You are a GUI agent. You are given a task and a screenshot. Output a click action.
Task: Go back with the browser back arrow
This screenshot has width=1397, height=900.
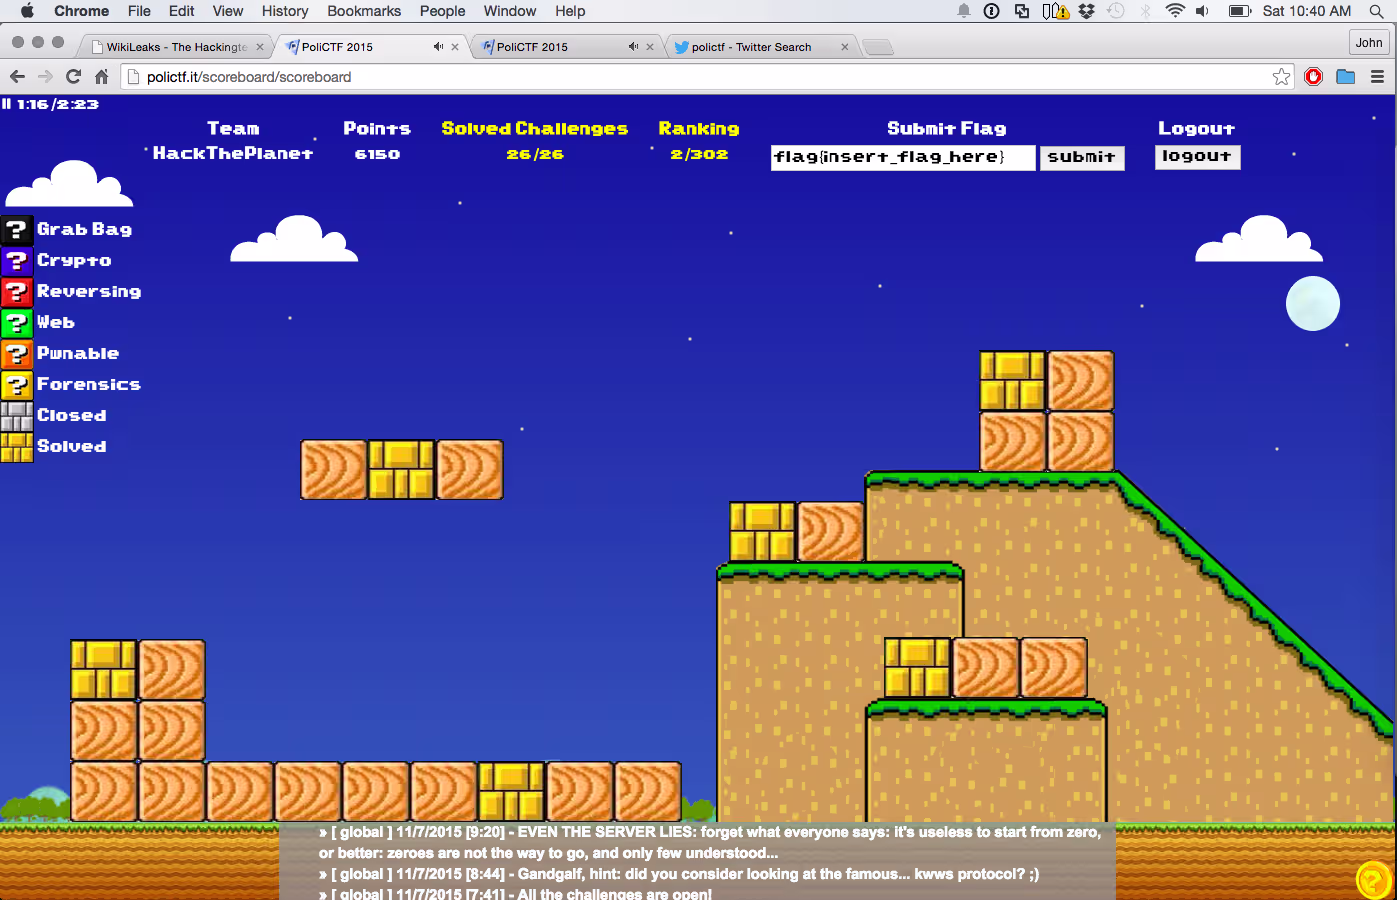[x=17, y=77]
